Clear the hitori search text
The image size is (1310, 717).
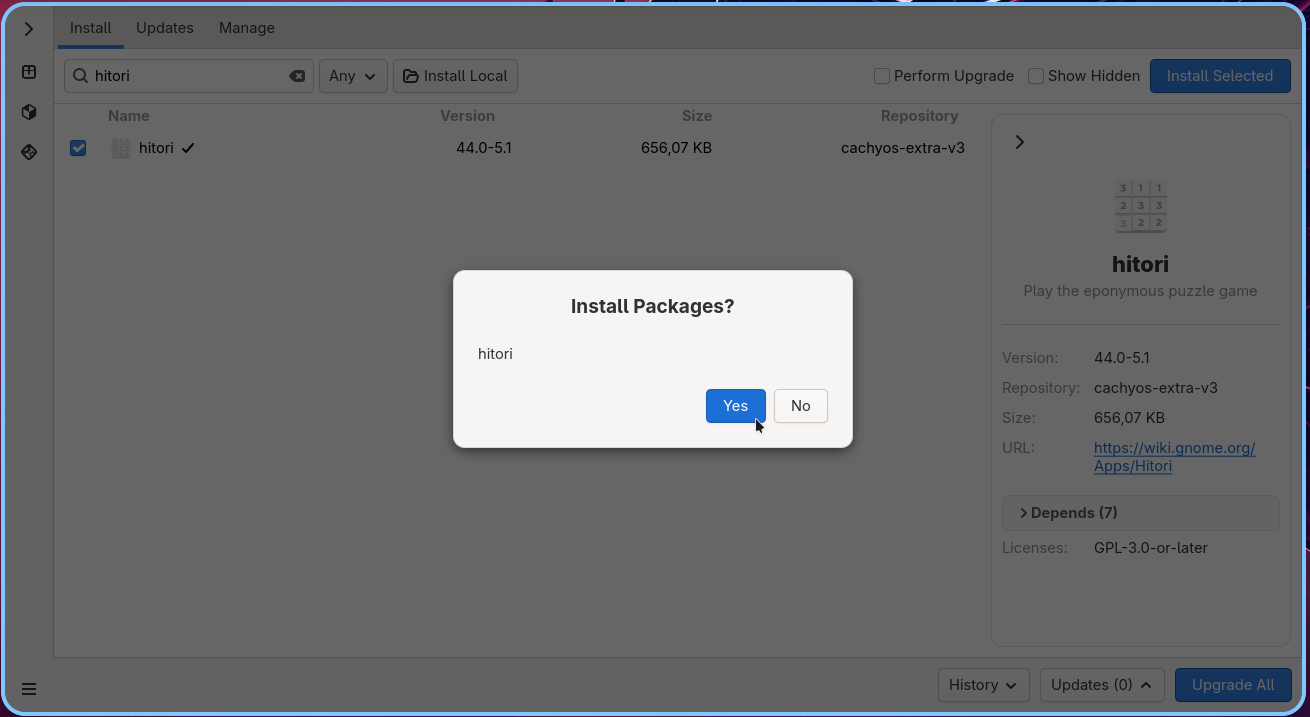(297, 76)
